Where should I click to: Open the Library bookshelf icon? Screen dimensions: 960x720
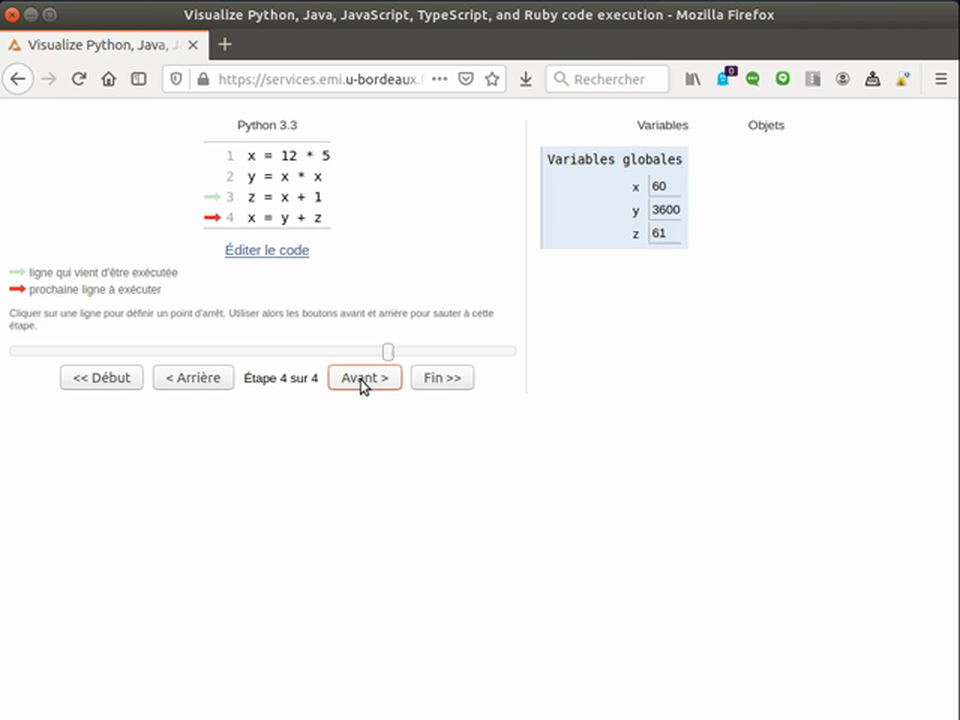[693, 79]
